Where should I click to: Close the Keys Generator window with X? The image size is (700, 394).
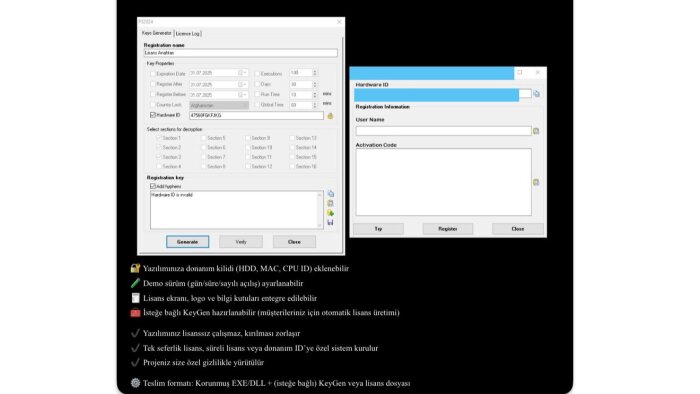[x=339, y=21]
